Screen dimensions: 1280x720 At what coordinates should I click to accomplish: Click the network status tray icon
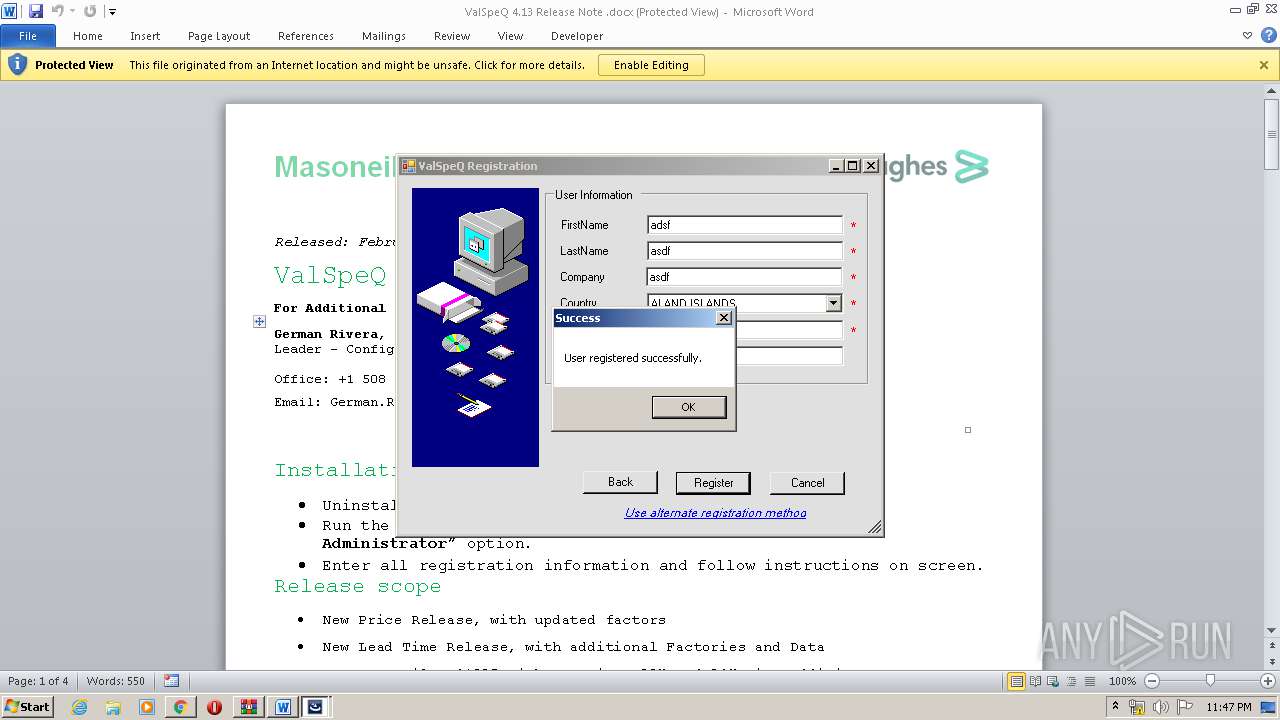pyautogui.click(x=1138, y=707)
